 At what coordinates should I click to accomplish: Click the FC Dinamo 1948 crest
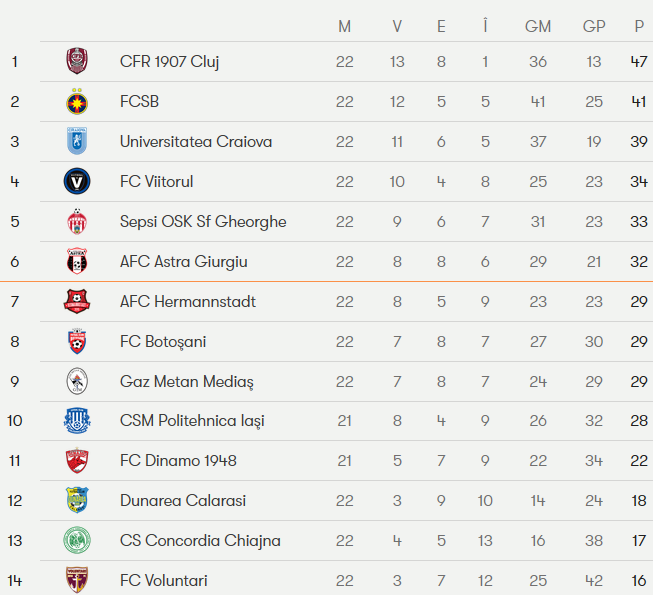click(x=77, y=461)
